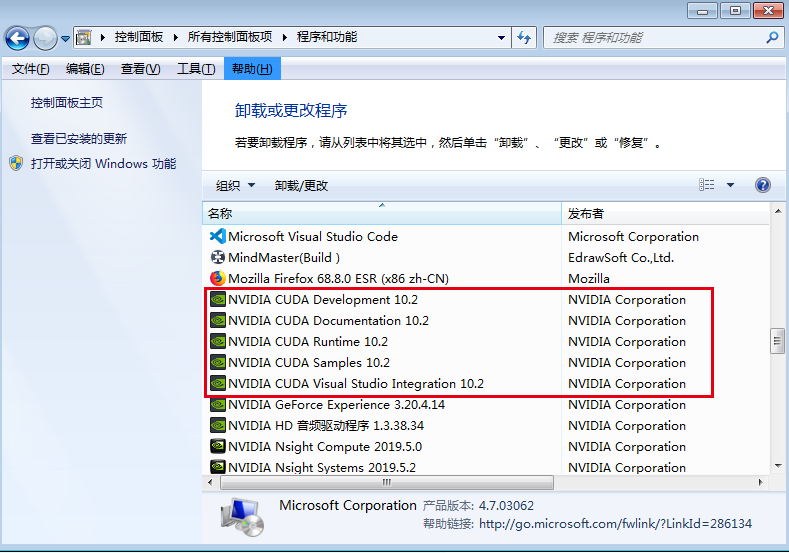Open the go.microsoft.com 帮助链接 URL
This screenshot has height=553, width=789.
coord(615,524)
